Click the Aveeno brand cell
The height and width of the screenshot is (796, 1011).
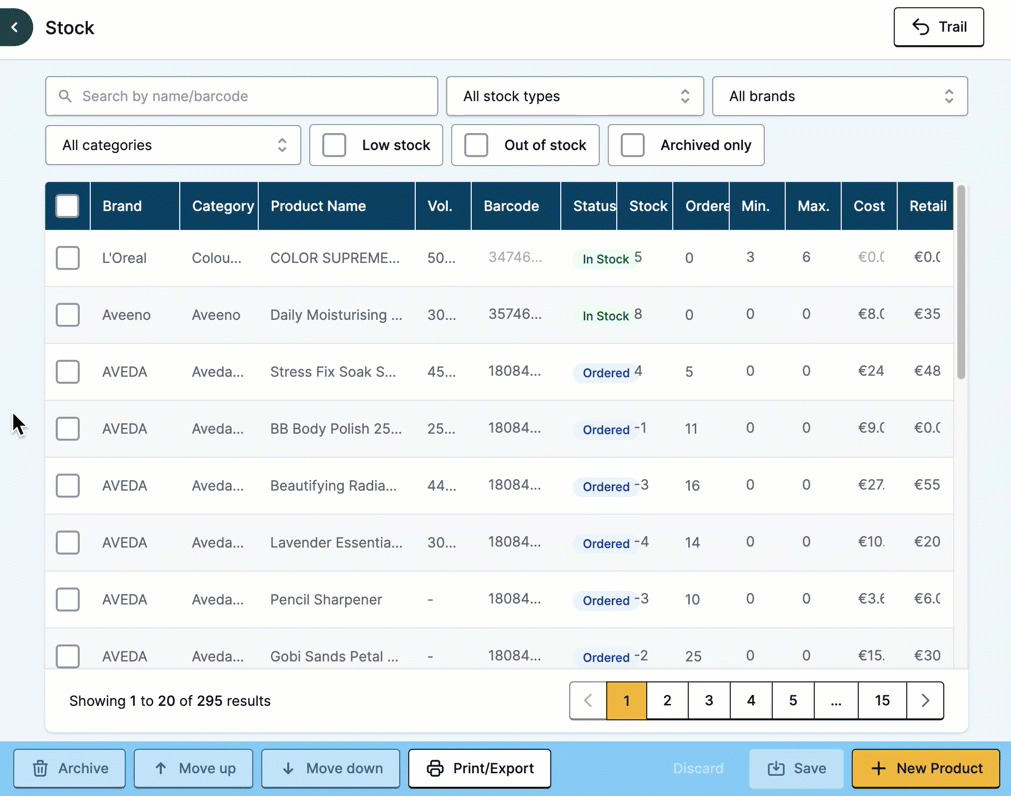[126, 315]
